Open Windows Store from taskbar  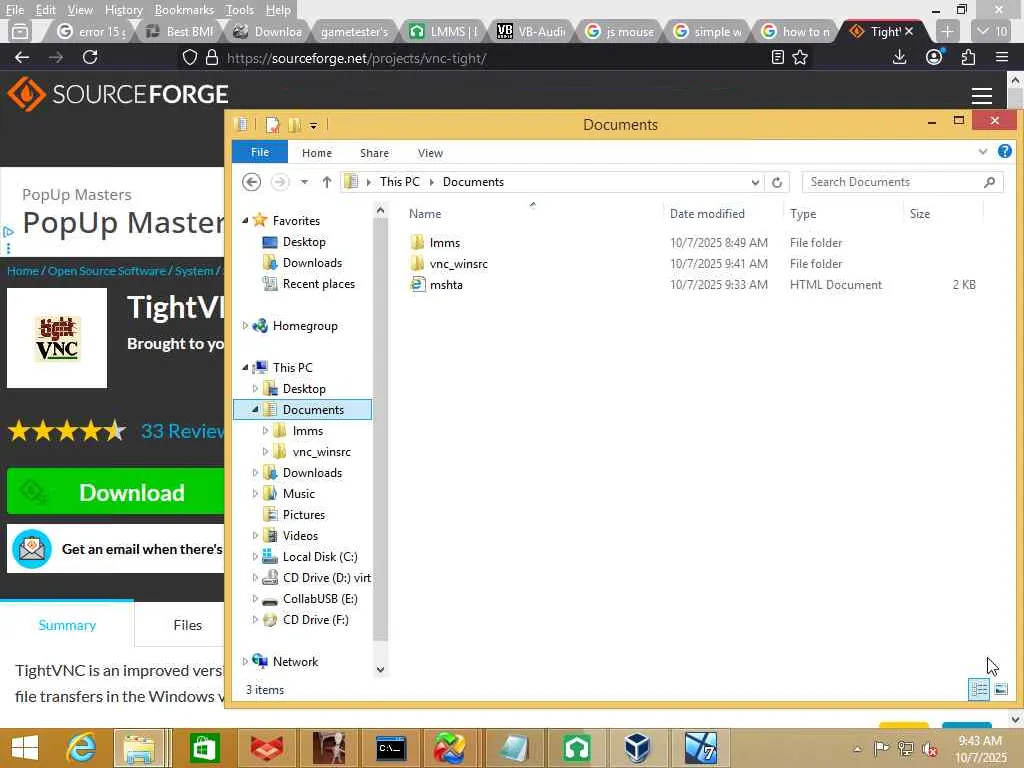pyautogui.click(x=204, y=748)
